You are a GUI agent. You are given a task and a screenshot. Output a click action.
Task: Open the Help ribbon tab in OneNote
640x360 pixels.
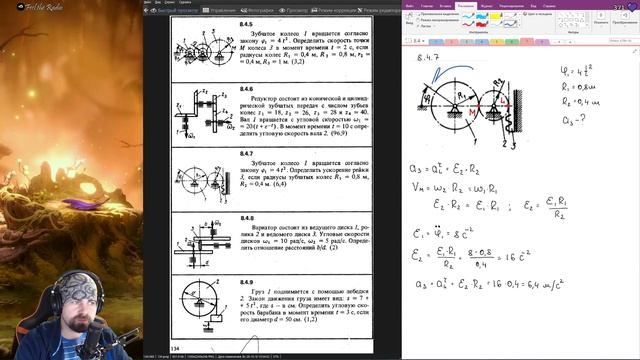[549, 6]
